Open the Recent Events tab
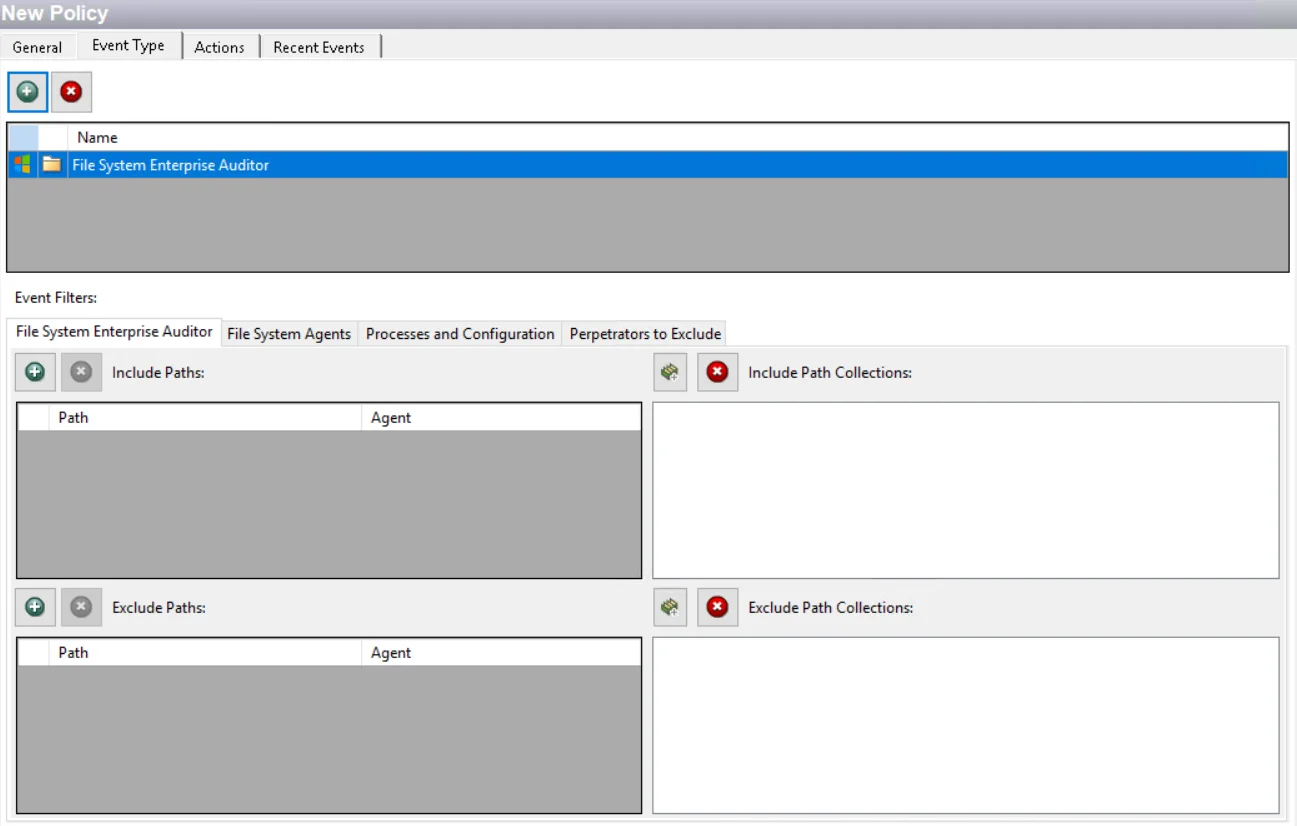Viewport: 1297px width, 826px height. [x=319, y=47]
